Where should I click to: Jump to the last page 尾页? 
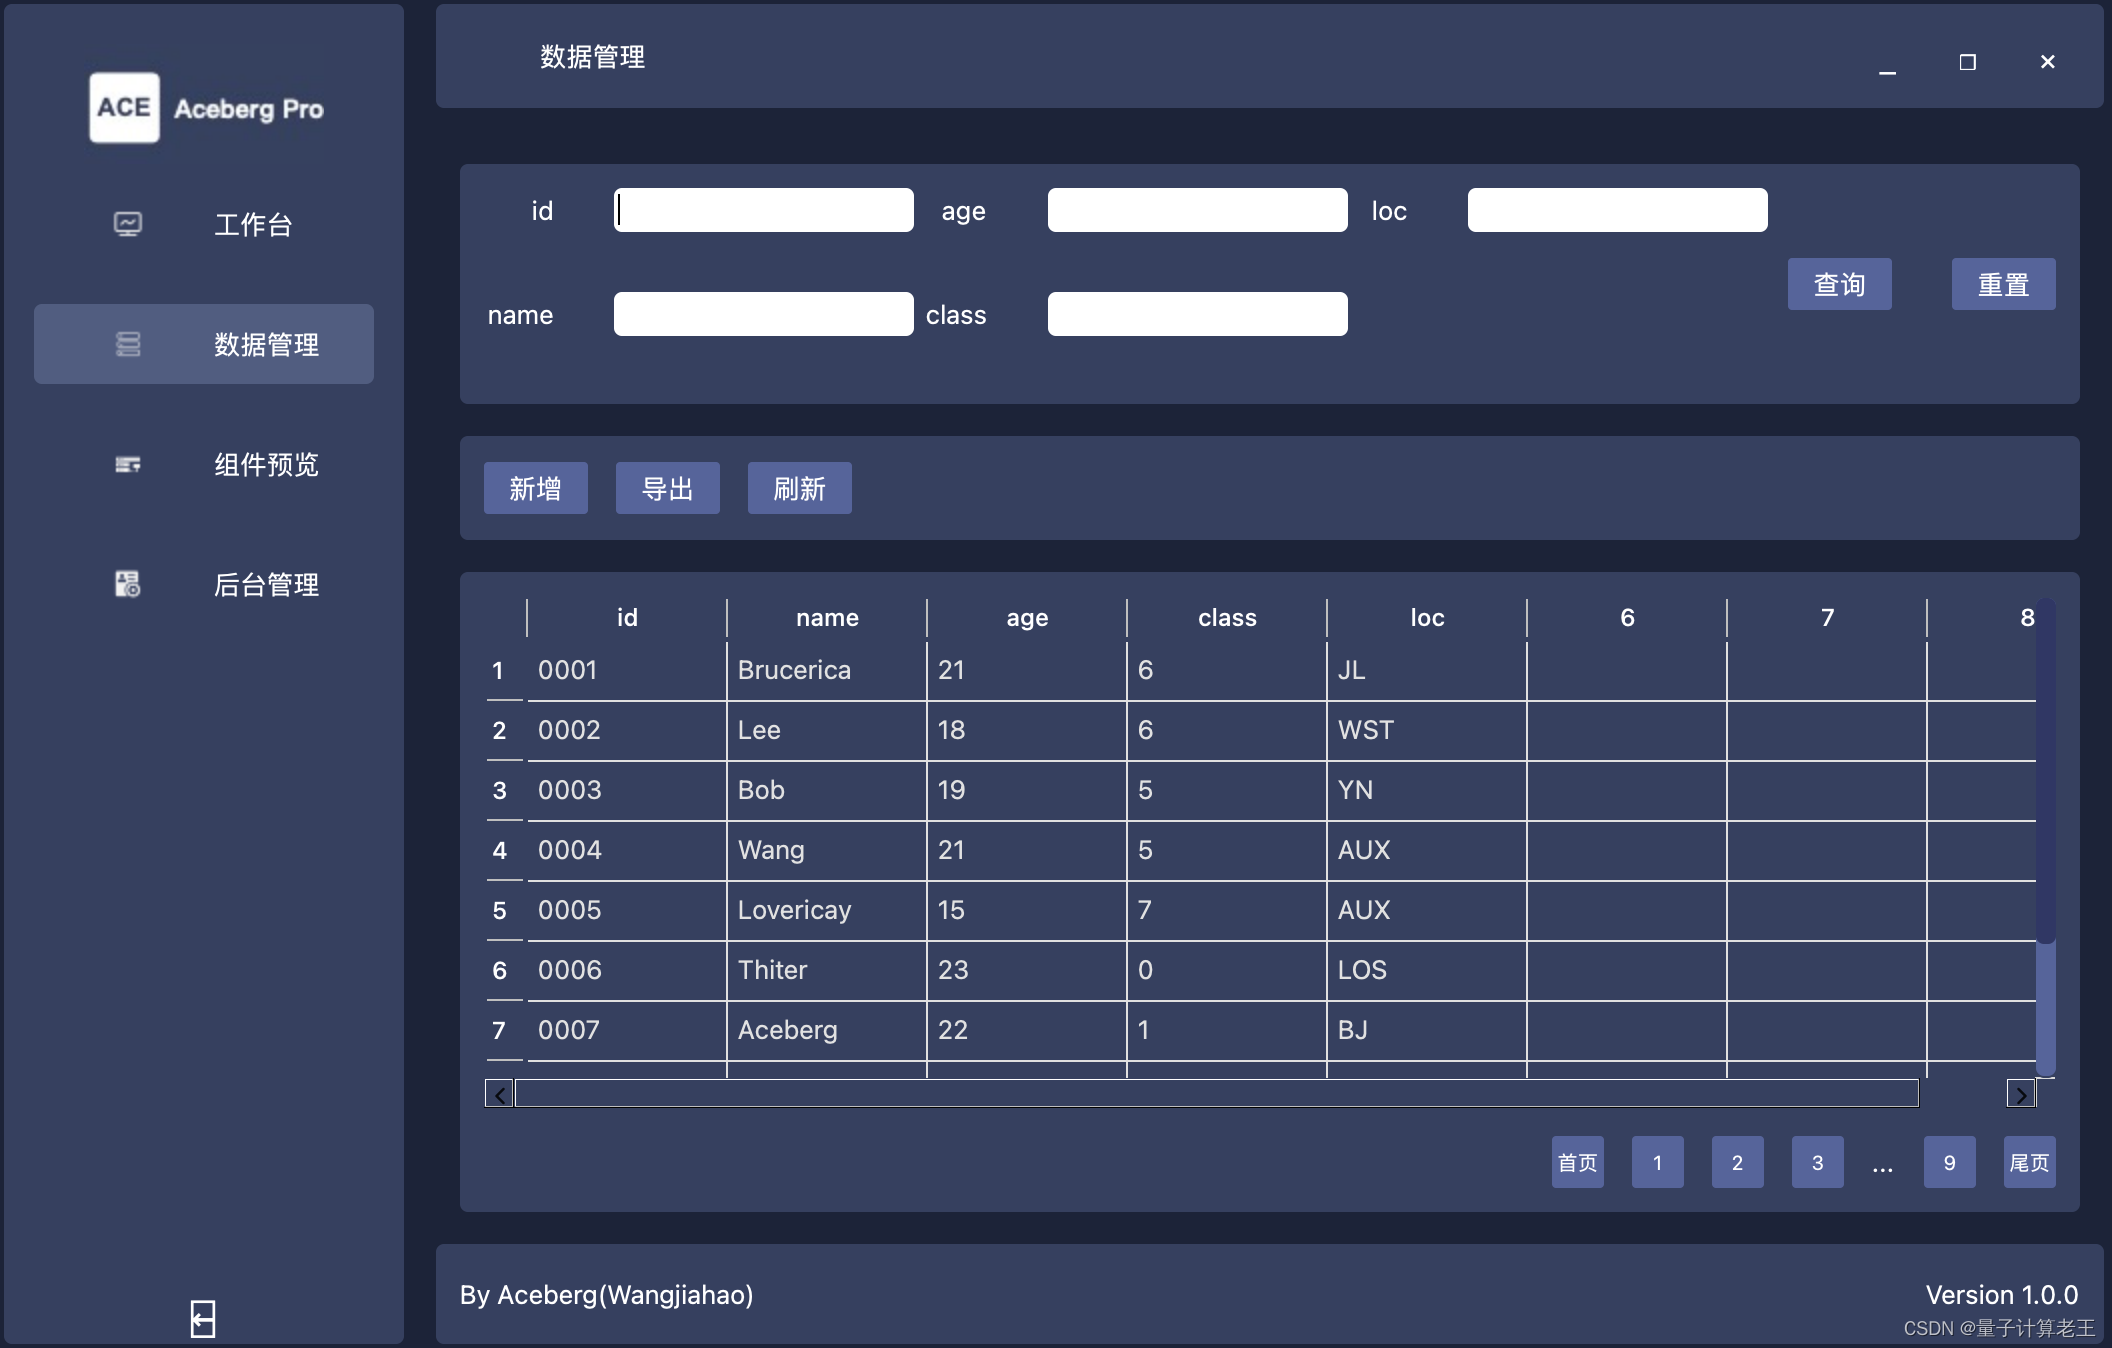click(2029, 1162)
